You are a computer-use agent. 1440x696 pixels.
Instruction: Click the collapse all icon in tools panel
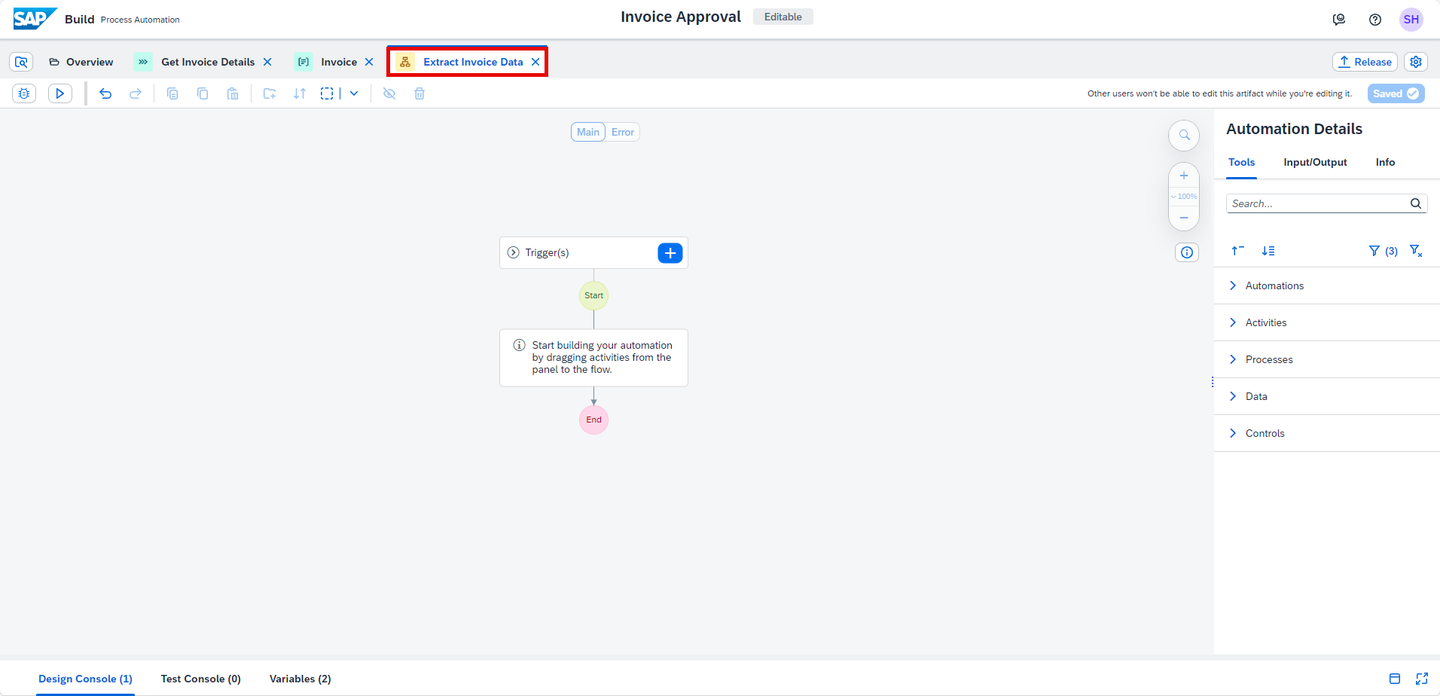1238,251
